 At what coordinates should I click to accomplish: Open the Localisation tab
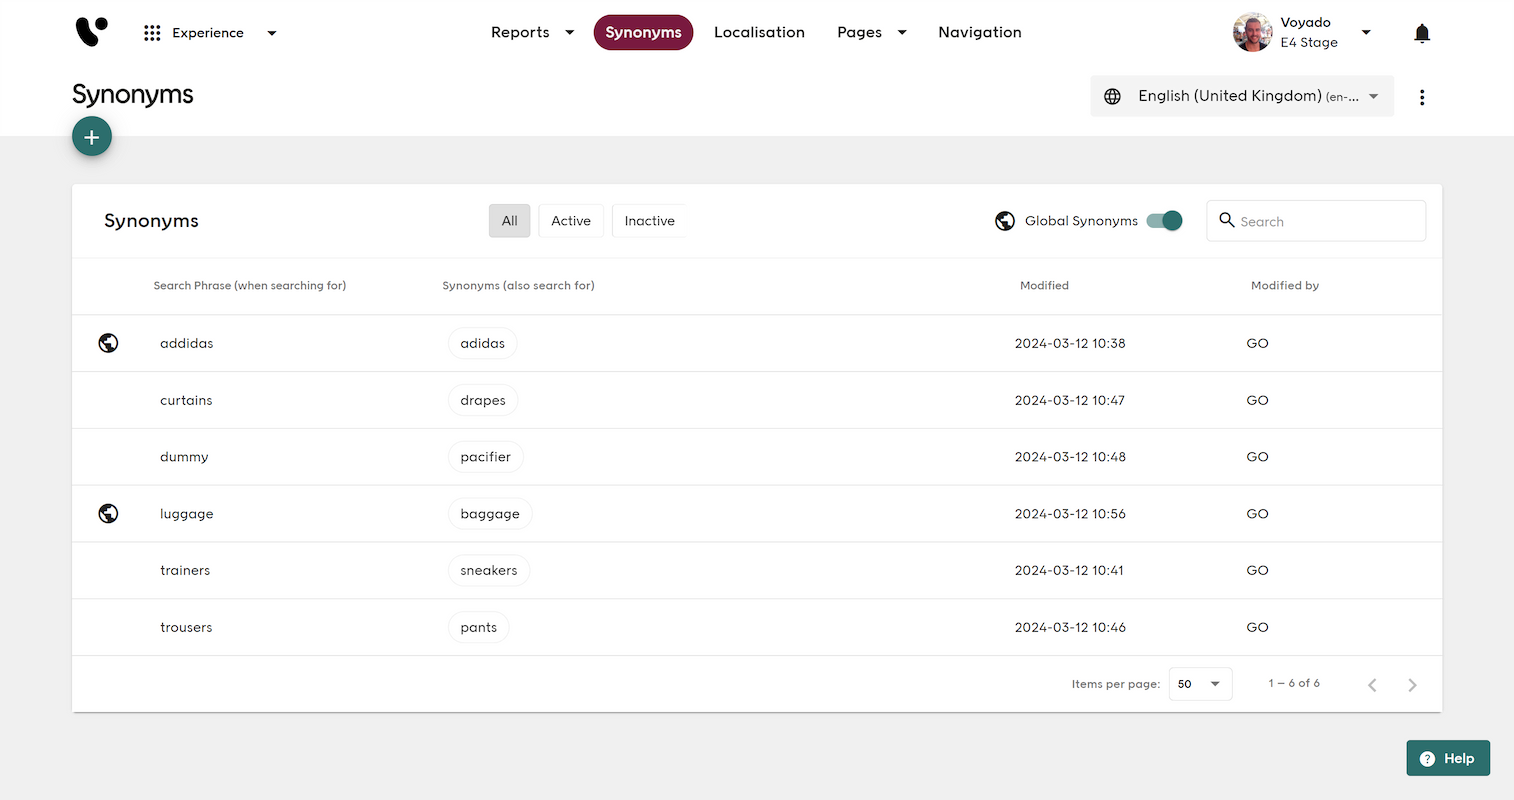[x=759, y=33]
